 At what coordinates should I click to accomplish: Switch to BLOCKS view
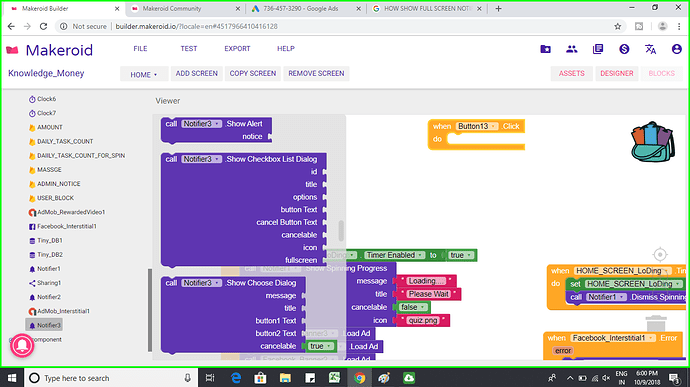(x=661, y=74)
